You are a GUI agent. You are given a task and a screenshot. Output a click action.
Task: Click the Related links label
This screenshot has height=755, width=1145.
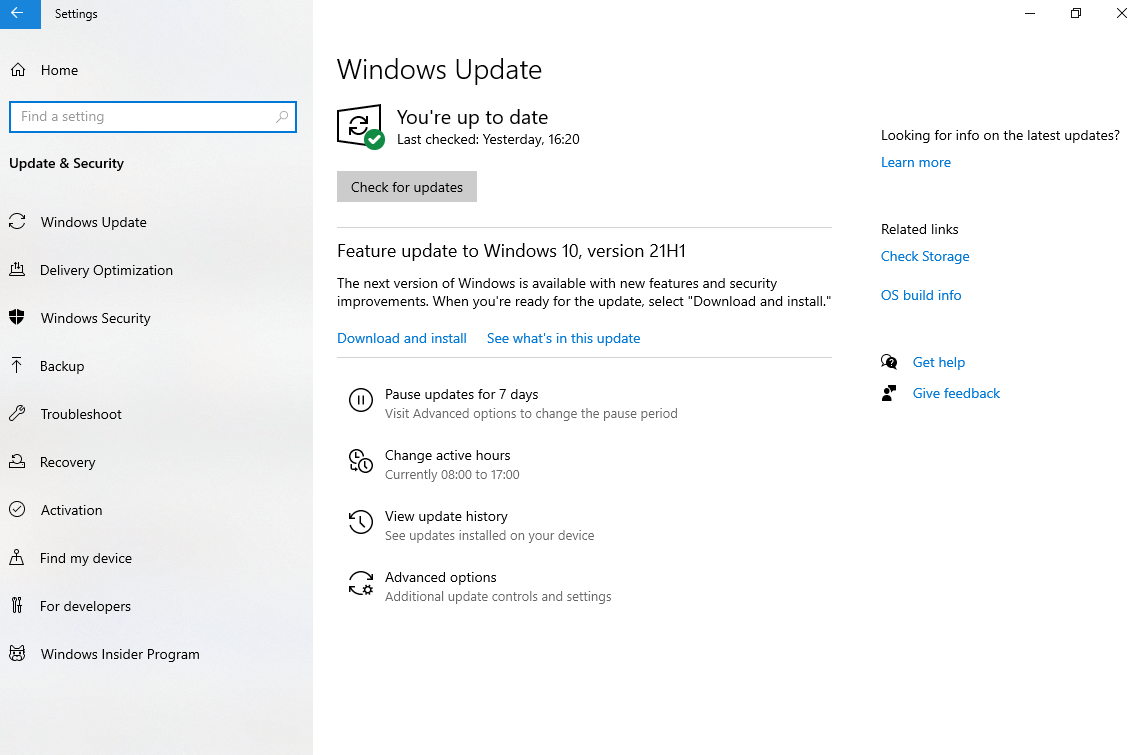coord(919,229)
